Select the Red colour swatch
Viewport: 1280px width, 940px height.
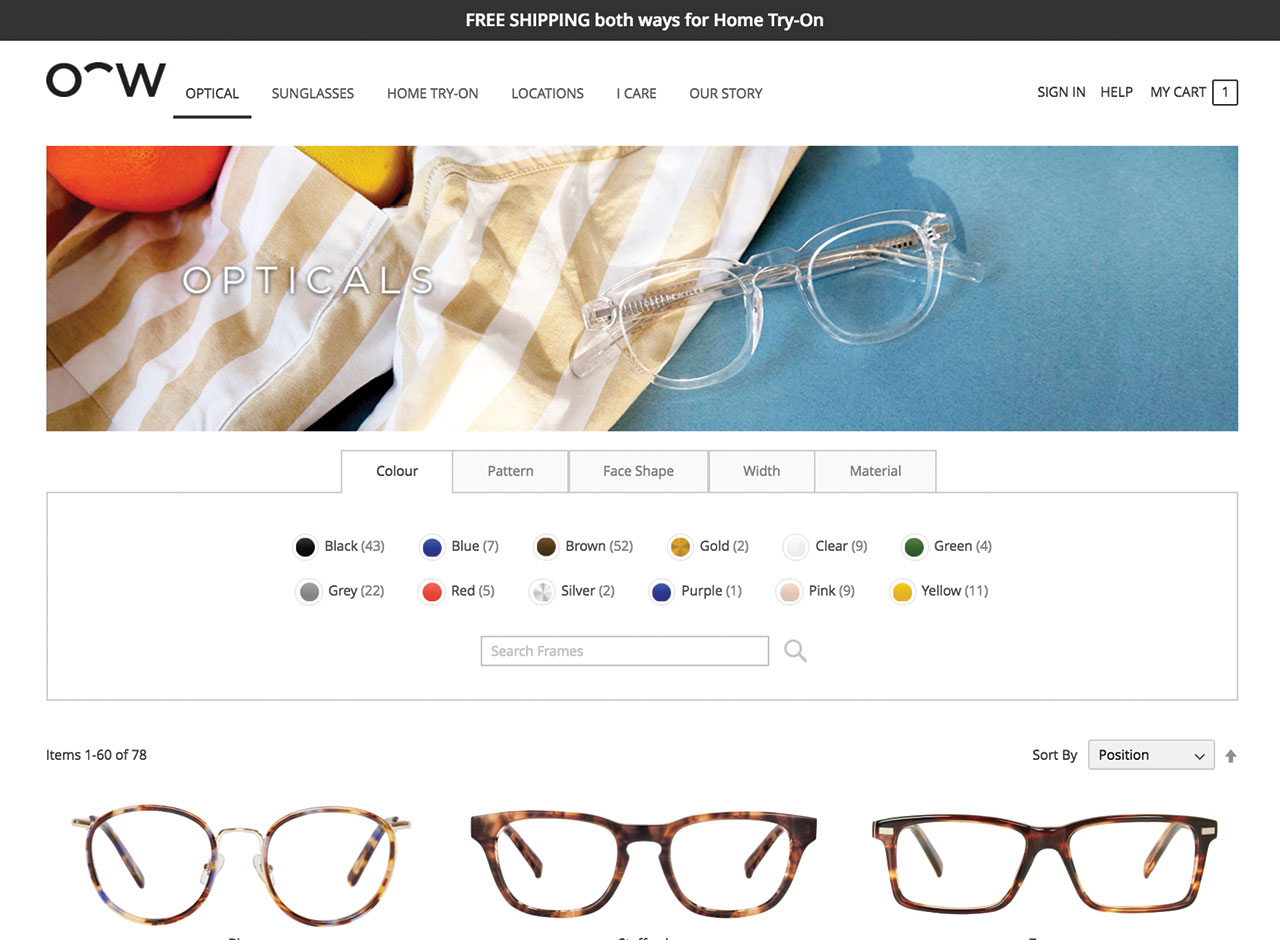point(432,592)
